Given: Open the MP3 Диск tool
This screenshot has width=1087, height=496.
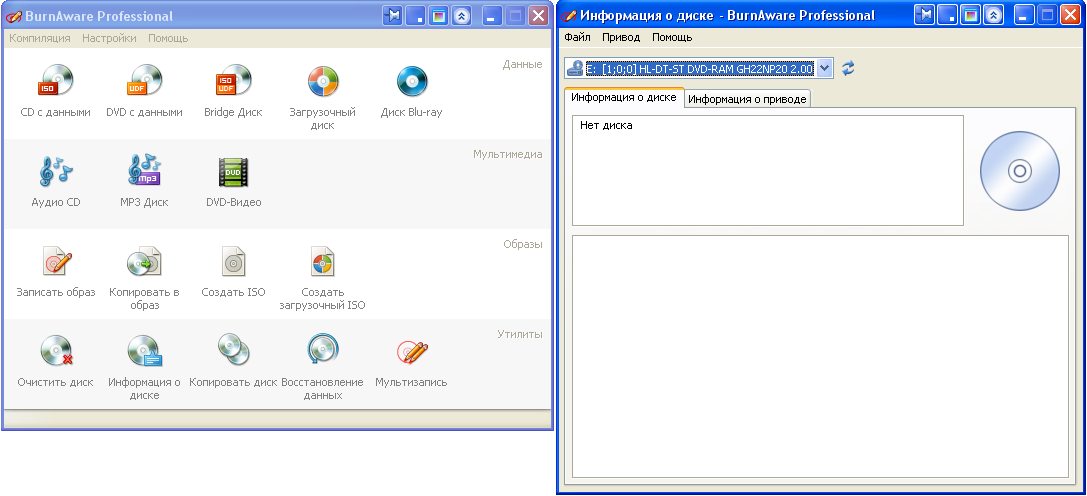Looking at the screenshot, I should [x=144, y=171].
